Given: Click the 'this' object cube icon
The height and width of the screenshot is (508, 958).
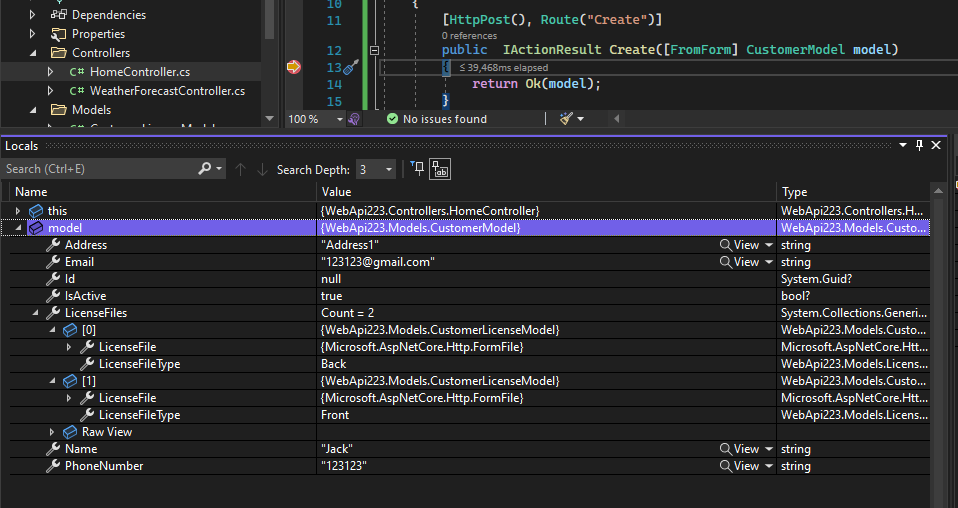Looking at the screenshot, I should pos(36,211).
